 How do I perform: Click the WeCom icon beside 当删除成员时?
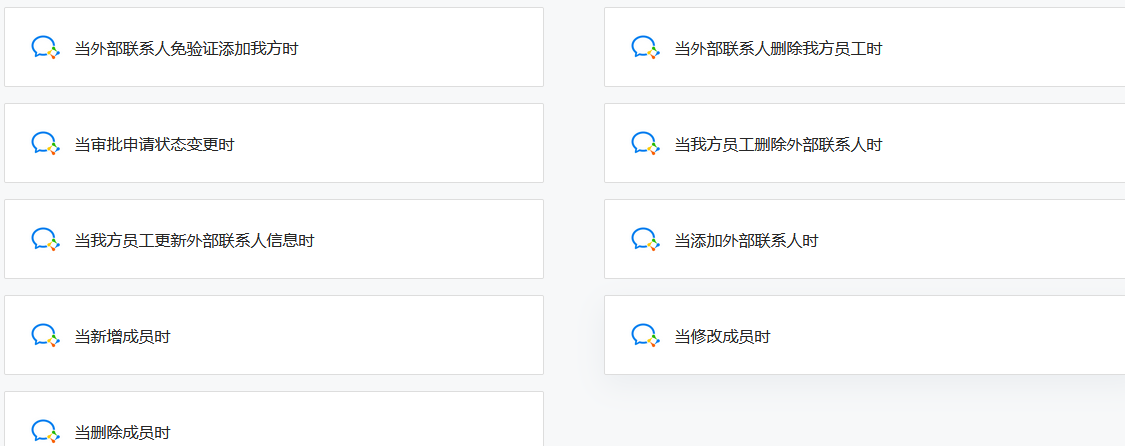point(45,432)
